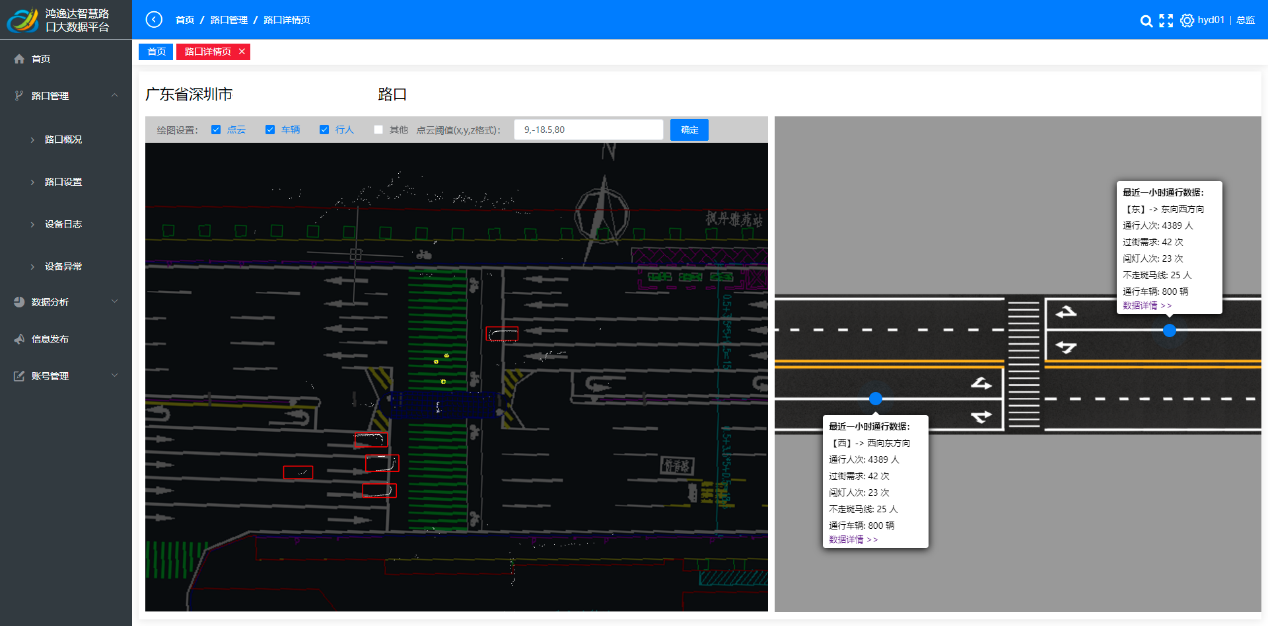Close the 路口详情页 tab
Image resolution: width=1268 pixels, height=626 pixels.
coord(242,51)
